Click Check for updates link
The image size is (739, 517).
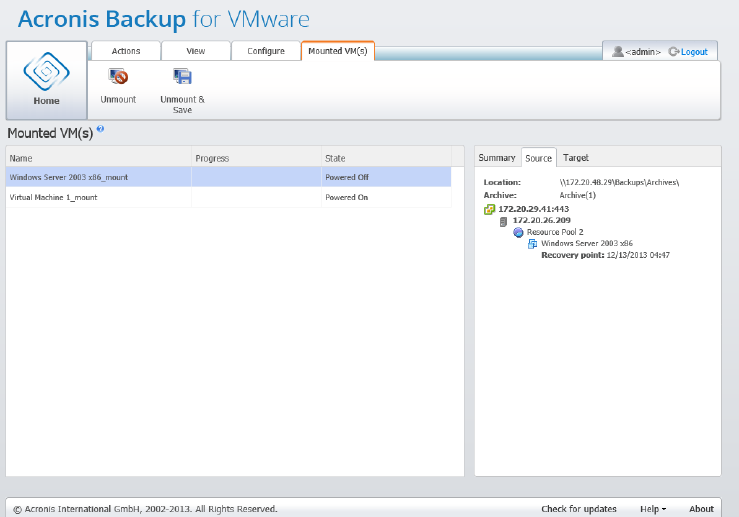pyautogui.click(x=580, y=509)
